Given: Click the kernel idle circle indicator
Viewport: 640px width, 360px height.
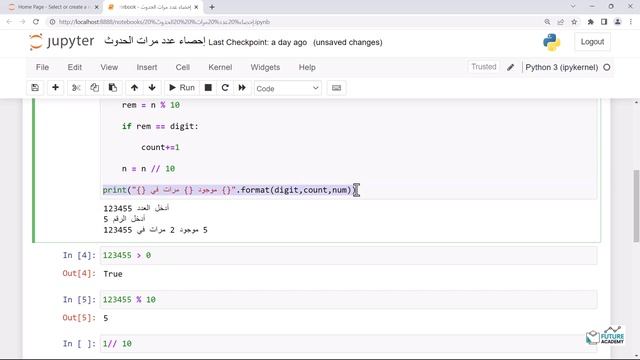Looking at the screenshot, I should click(607, 67).
